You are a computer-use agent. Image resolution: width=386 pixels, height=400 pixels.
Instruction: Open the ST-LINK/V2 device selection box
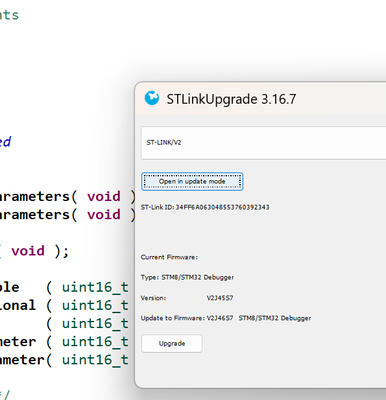[263, 143]
